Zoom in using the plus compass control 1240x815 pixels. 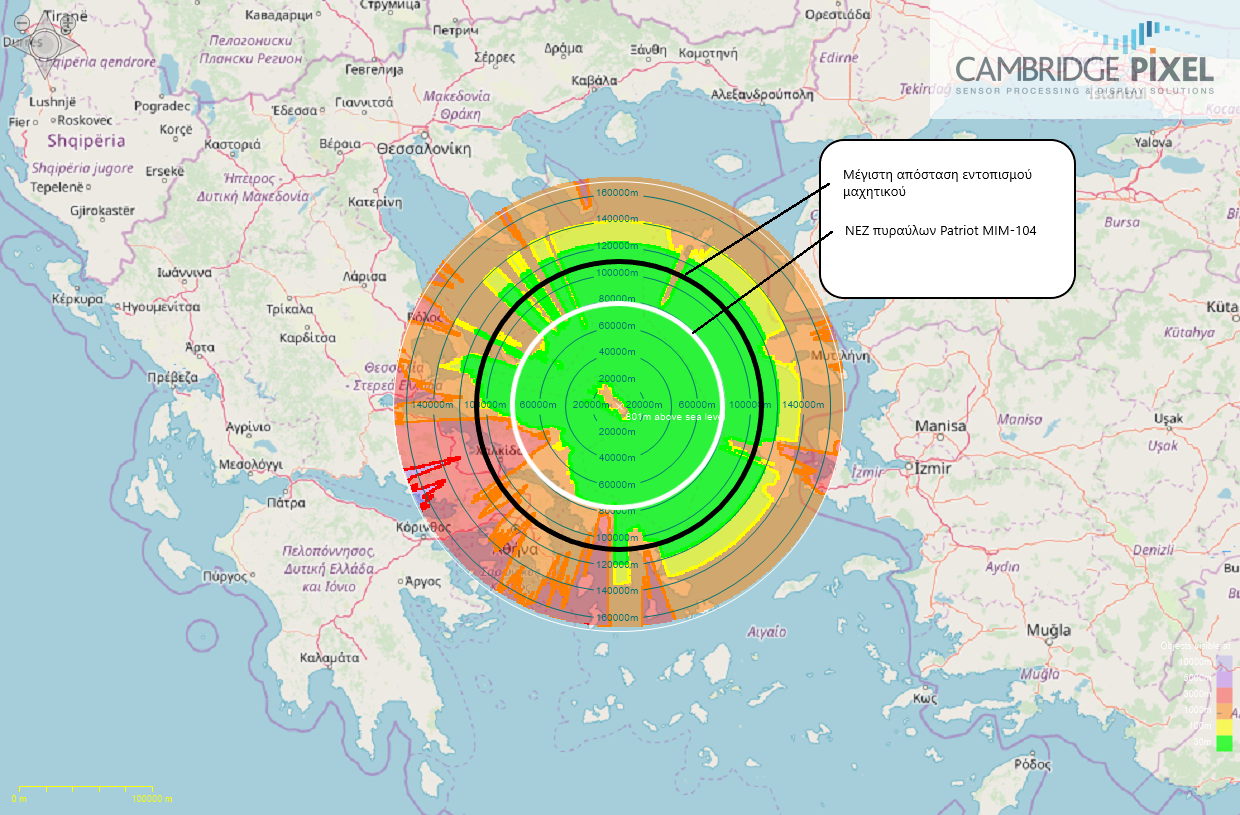coord(68,24)
